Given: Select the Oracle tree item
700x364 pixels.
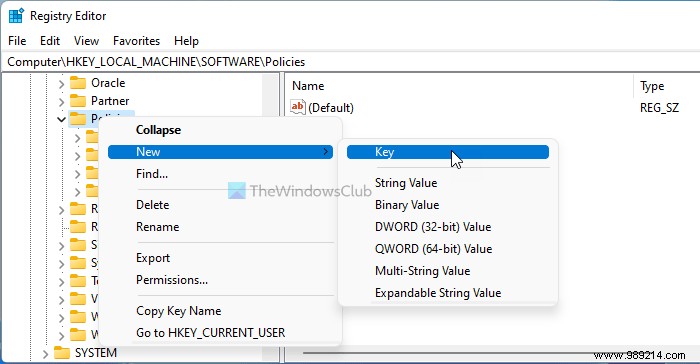Looking at the screenshot, I should (108, 83).
